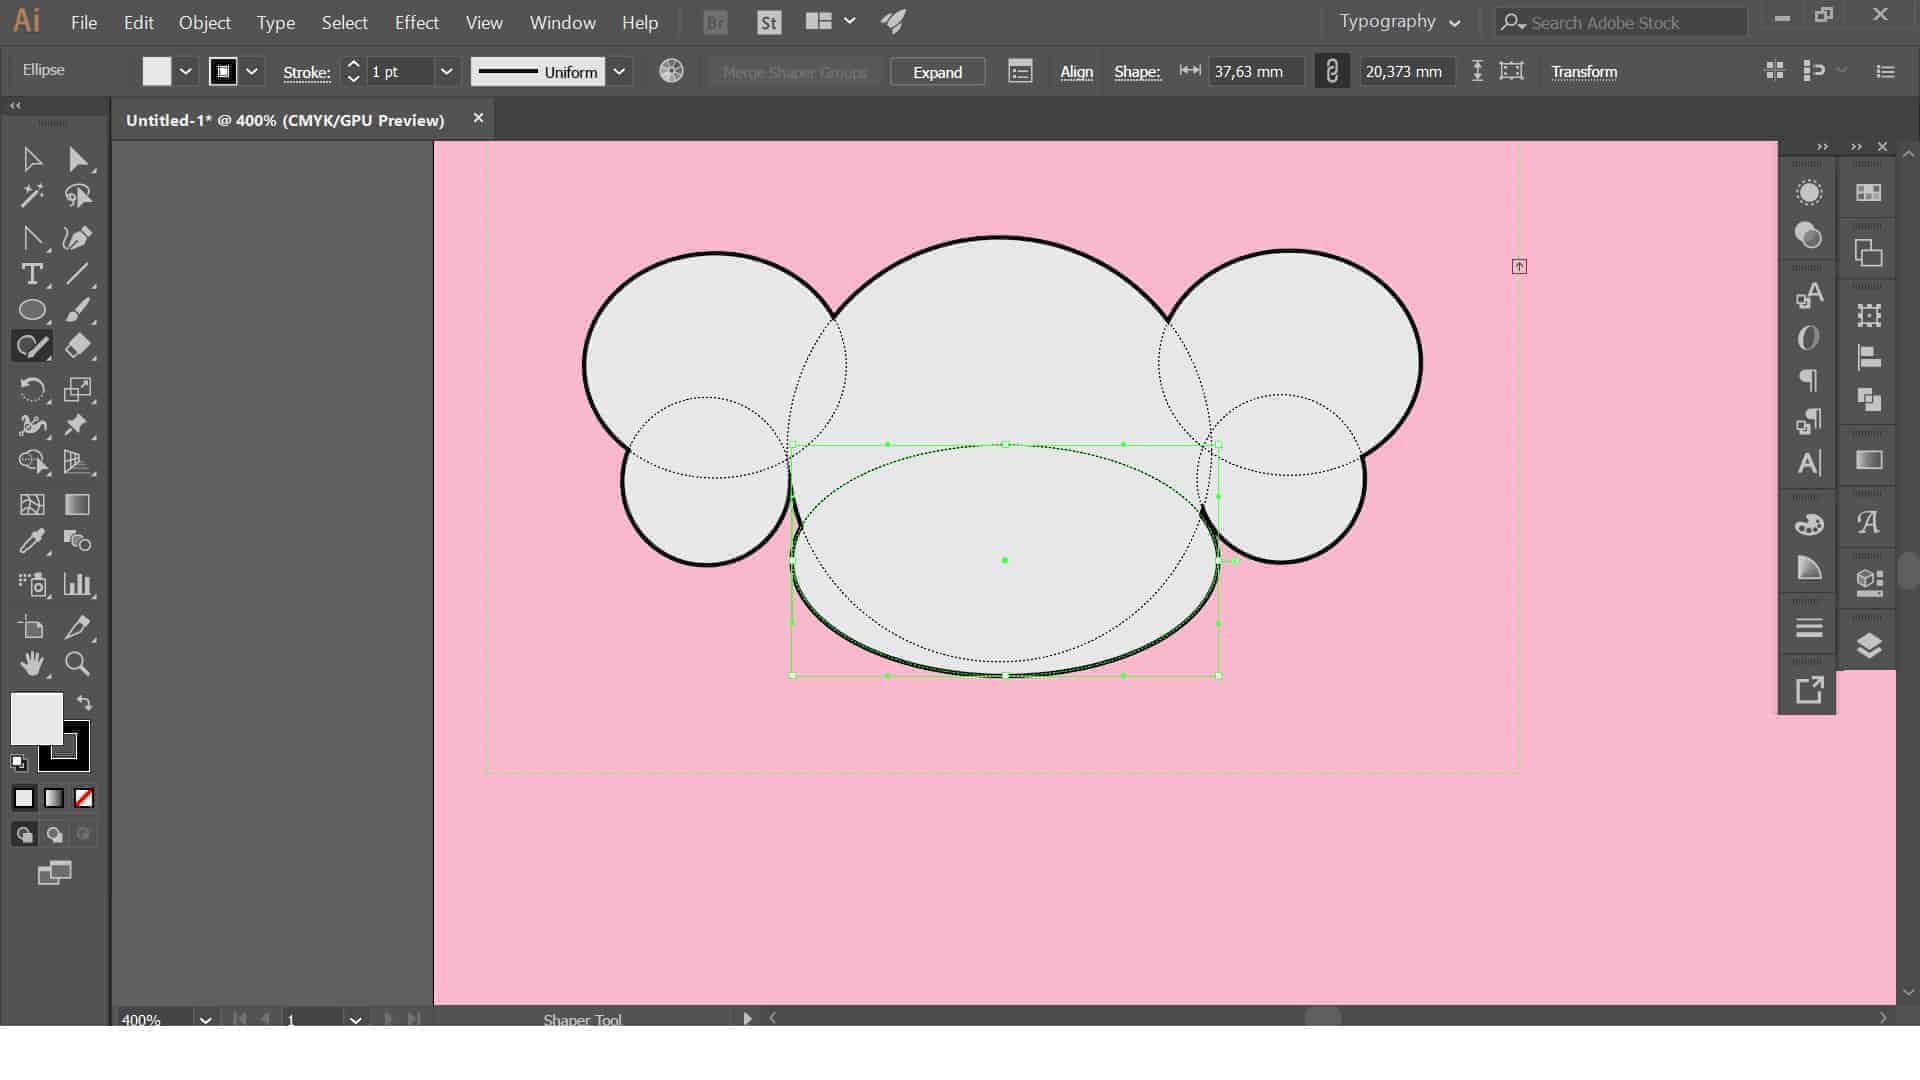
Task: Select the Lasso tool
Action: click(x=78, y=196)
